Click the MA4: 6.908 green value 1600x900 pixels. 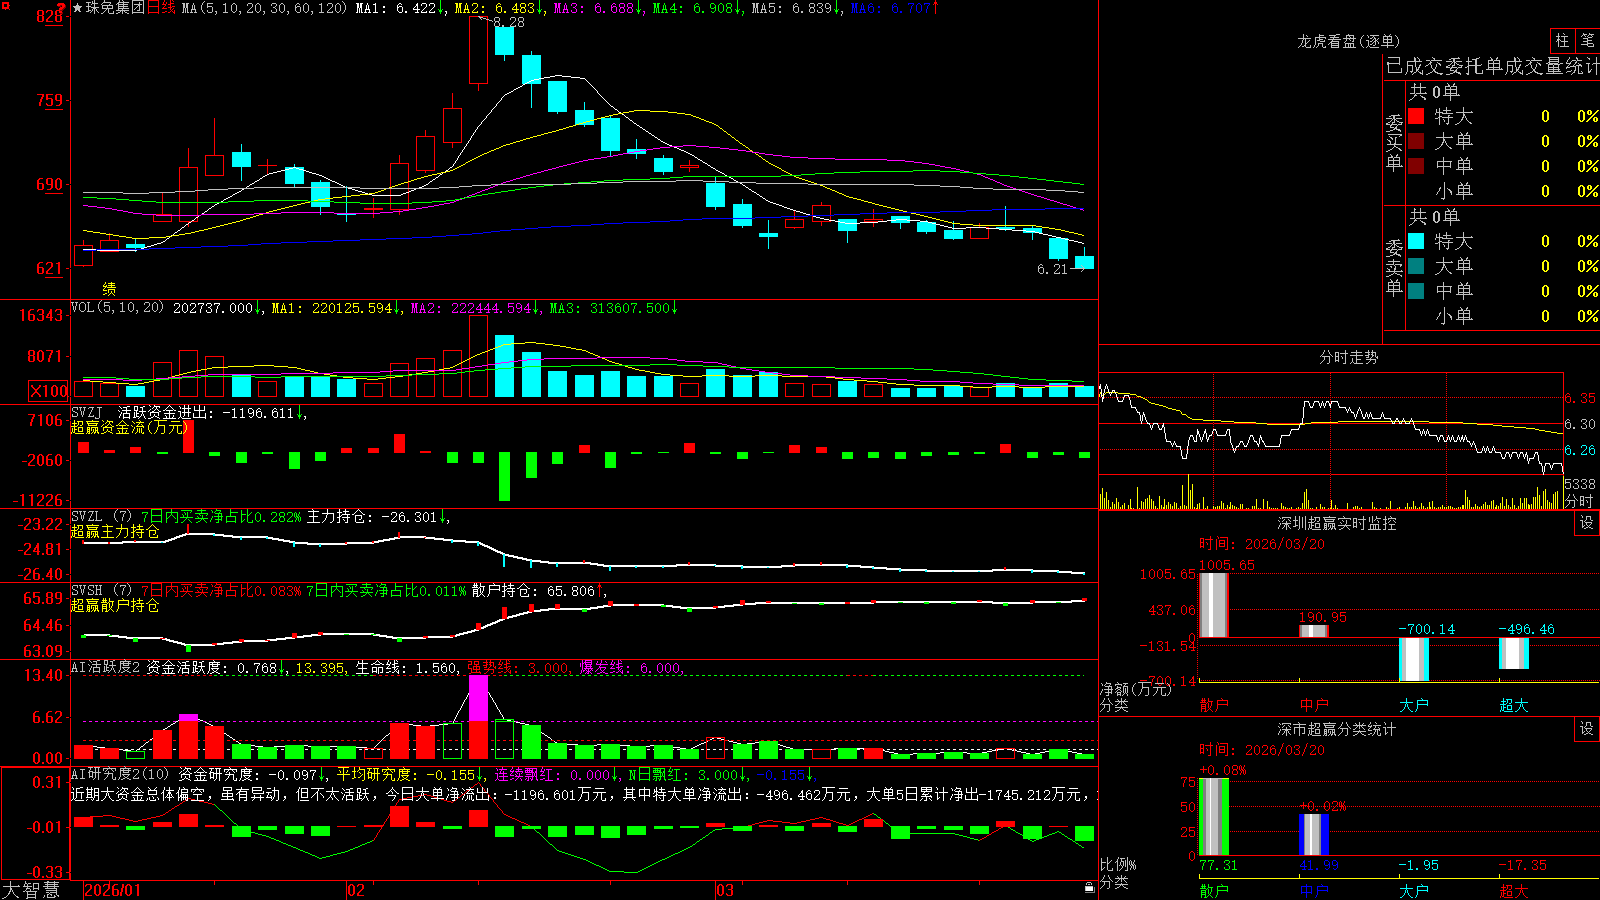coord(694,8)
